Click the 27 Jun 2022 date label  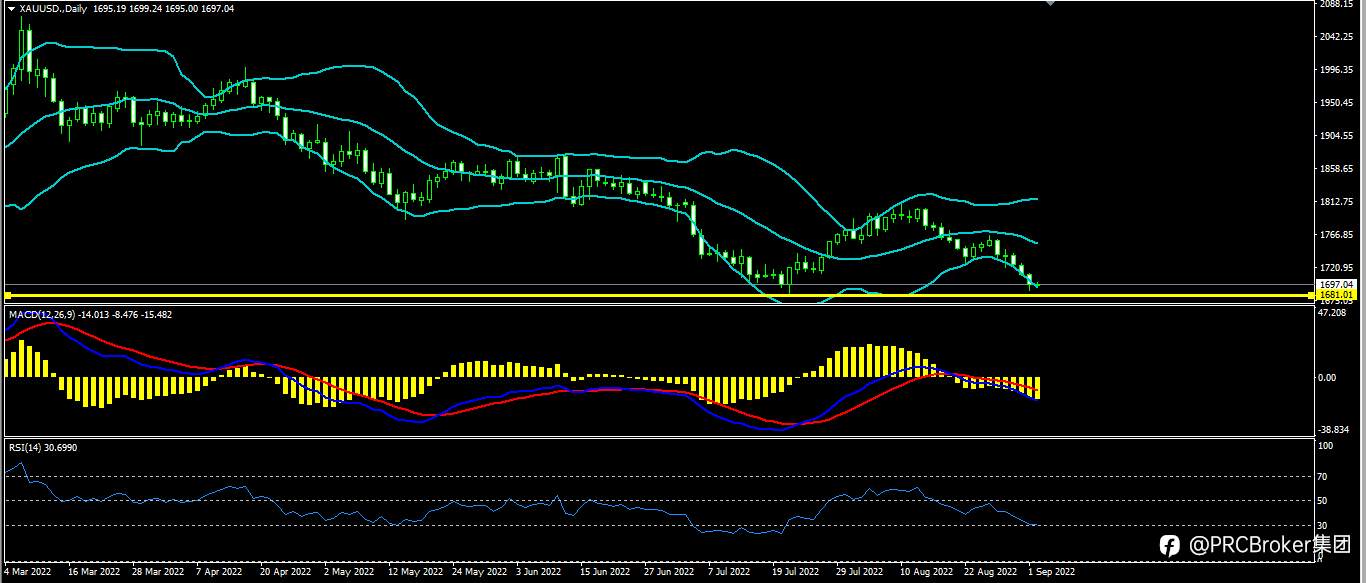point(669,572)
